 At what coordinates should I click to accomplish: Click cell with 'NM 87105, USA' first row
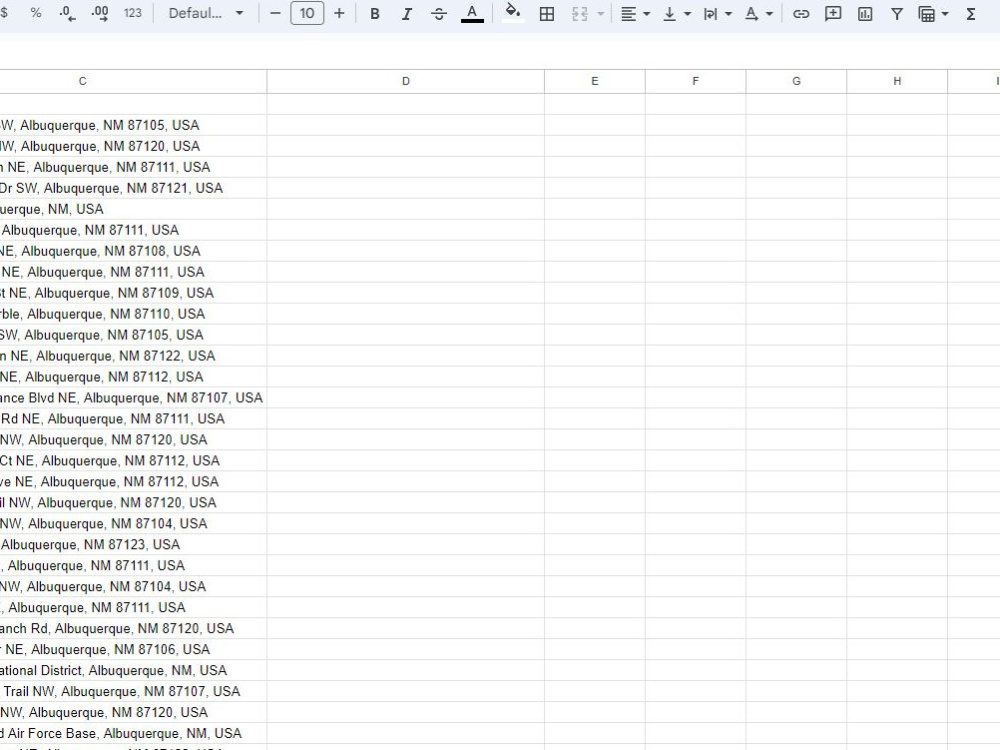[x=133, y=125]
